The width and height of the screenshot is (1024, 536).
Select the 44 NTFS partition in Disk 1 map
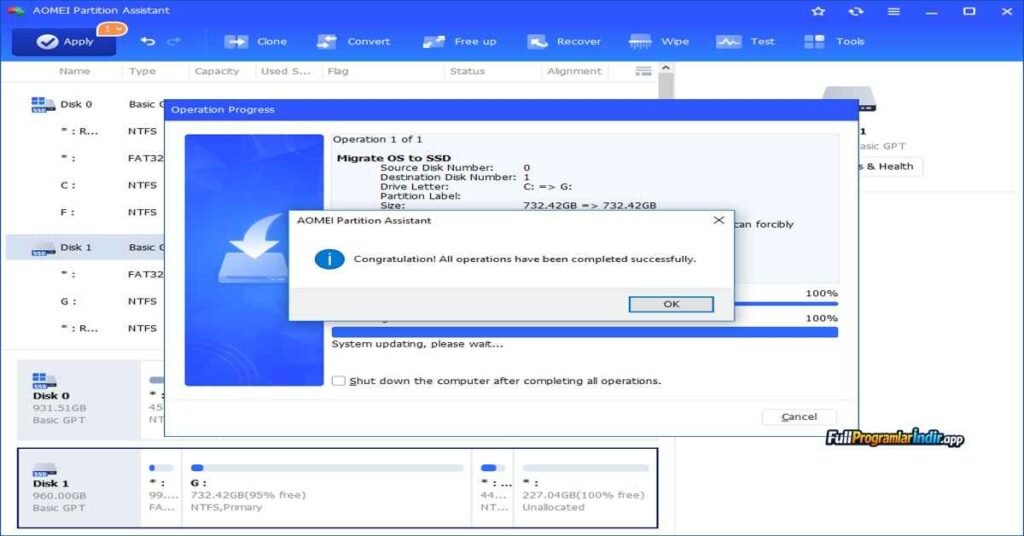493,488
